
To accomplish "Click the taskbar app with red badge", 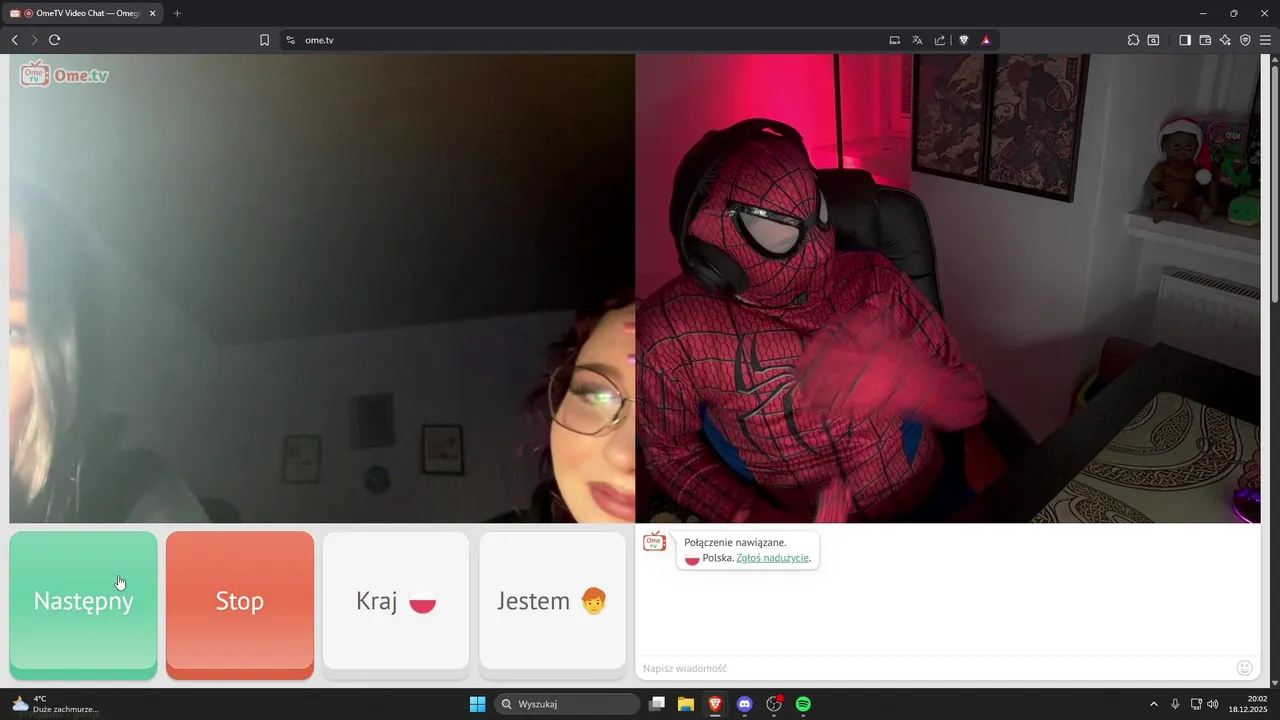I will tap(774, 704).
